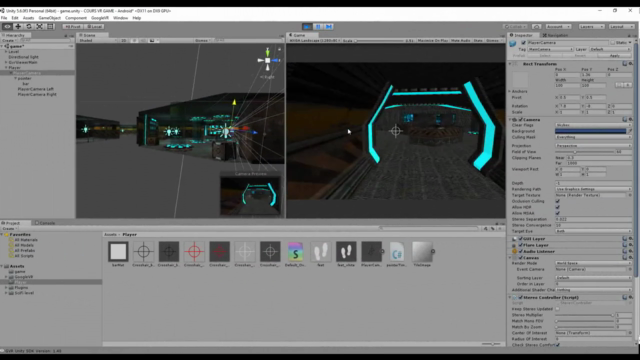Open Stereo Controller component settings gear
This screenshot has width=640, height=360.
click(x=631, y=298)
